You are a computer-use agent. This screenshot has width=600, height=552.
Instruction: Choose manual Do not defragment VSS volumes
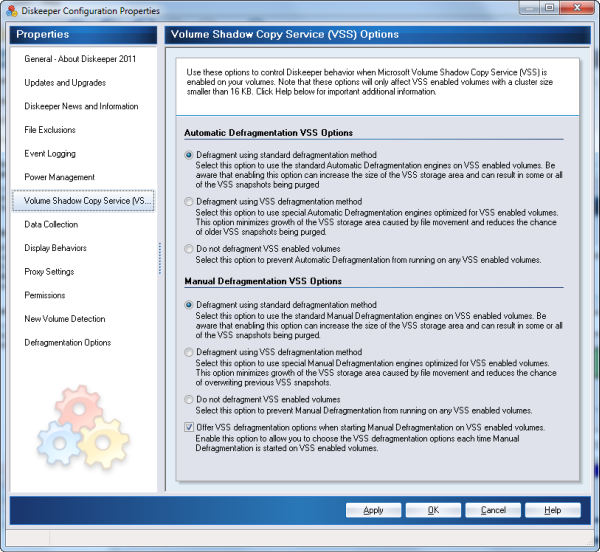(x=189, y=399)
